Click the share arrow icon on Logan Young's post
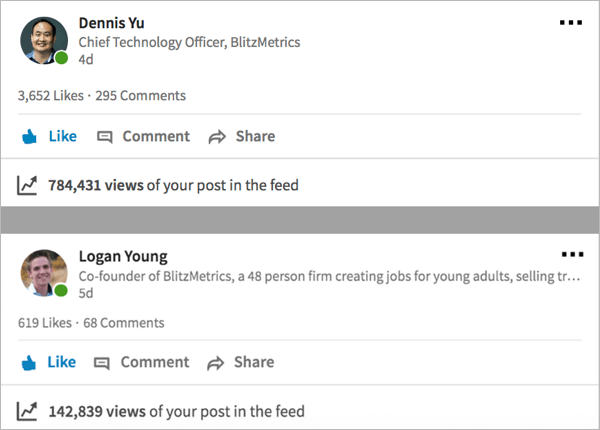600x430 pixels. [215, 363]
